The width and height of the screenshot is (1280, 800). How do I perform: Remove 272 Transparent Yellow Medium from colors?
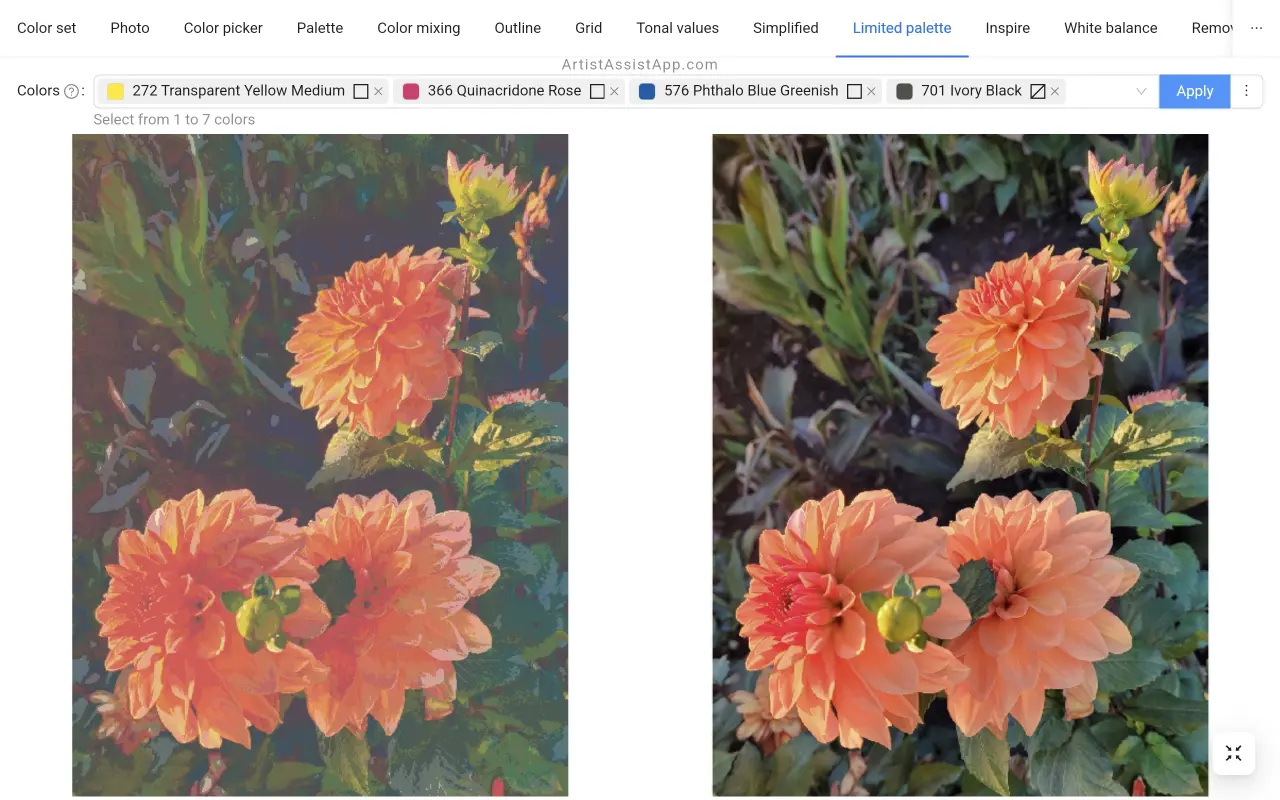(x=379, y=91)
